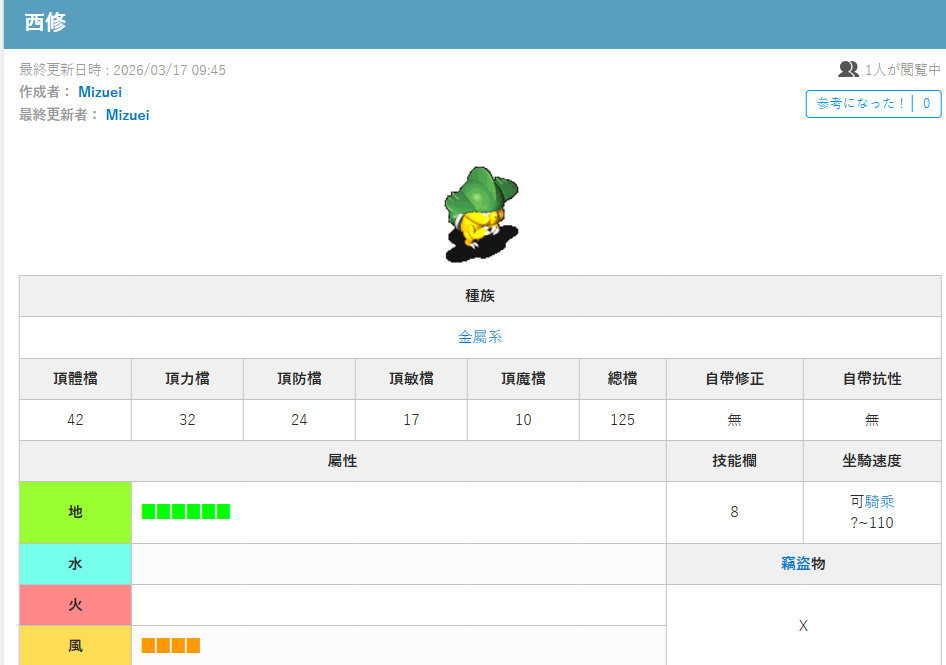Open the 竊盜物 link

point(796,564)
